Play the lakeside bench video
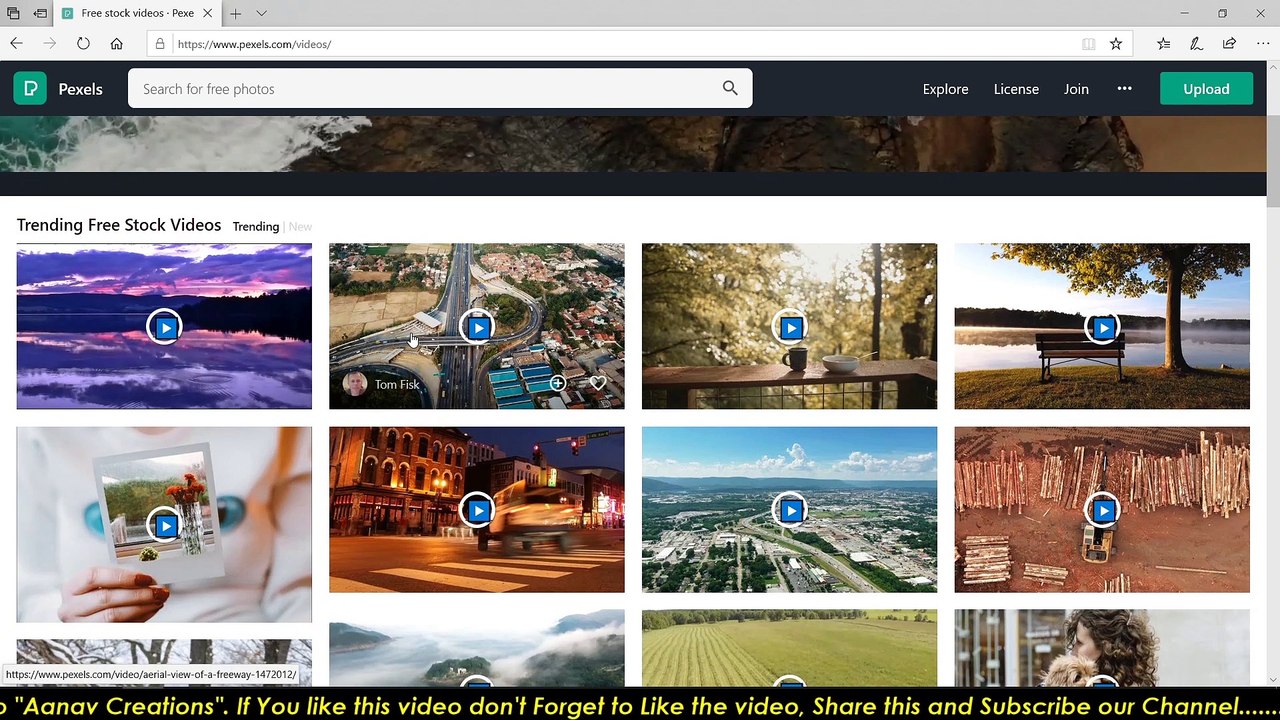The height and width of the screenshot is (720, 1280). click(x=1102, y=327)
